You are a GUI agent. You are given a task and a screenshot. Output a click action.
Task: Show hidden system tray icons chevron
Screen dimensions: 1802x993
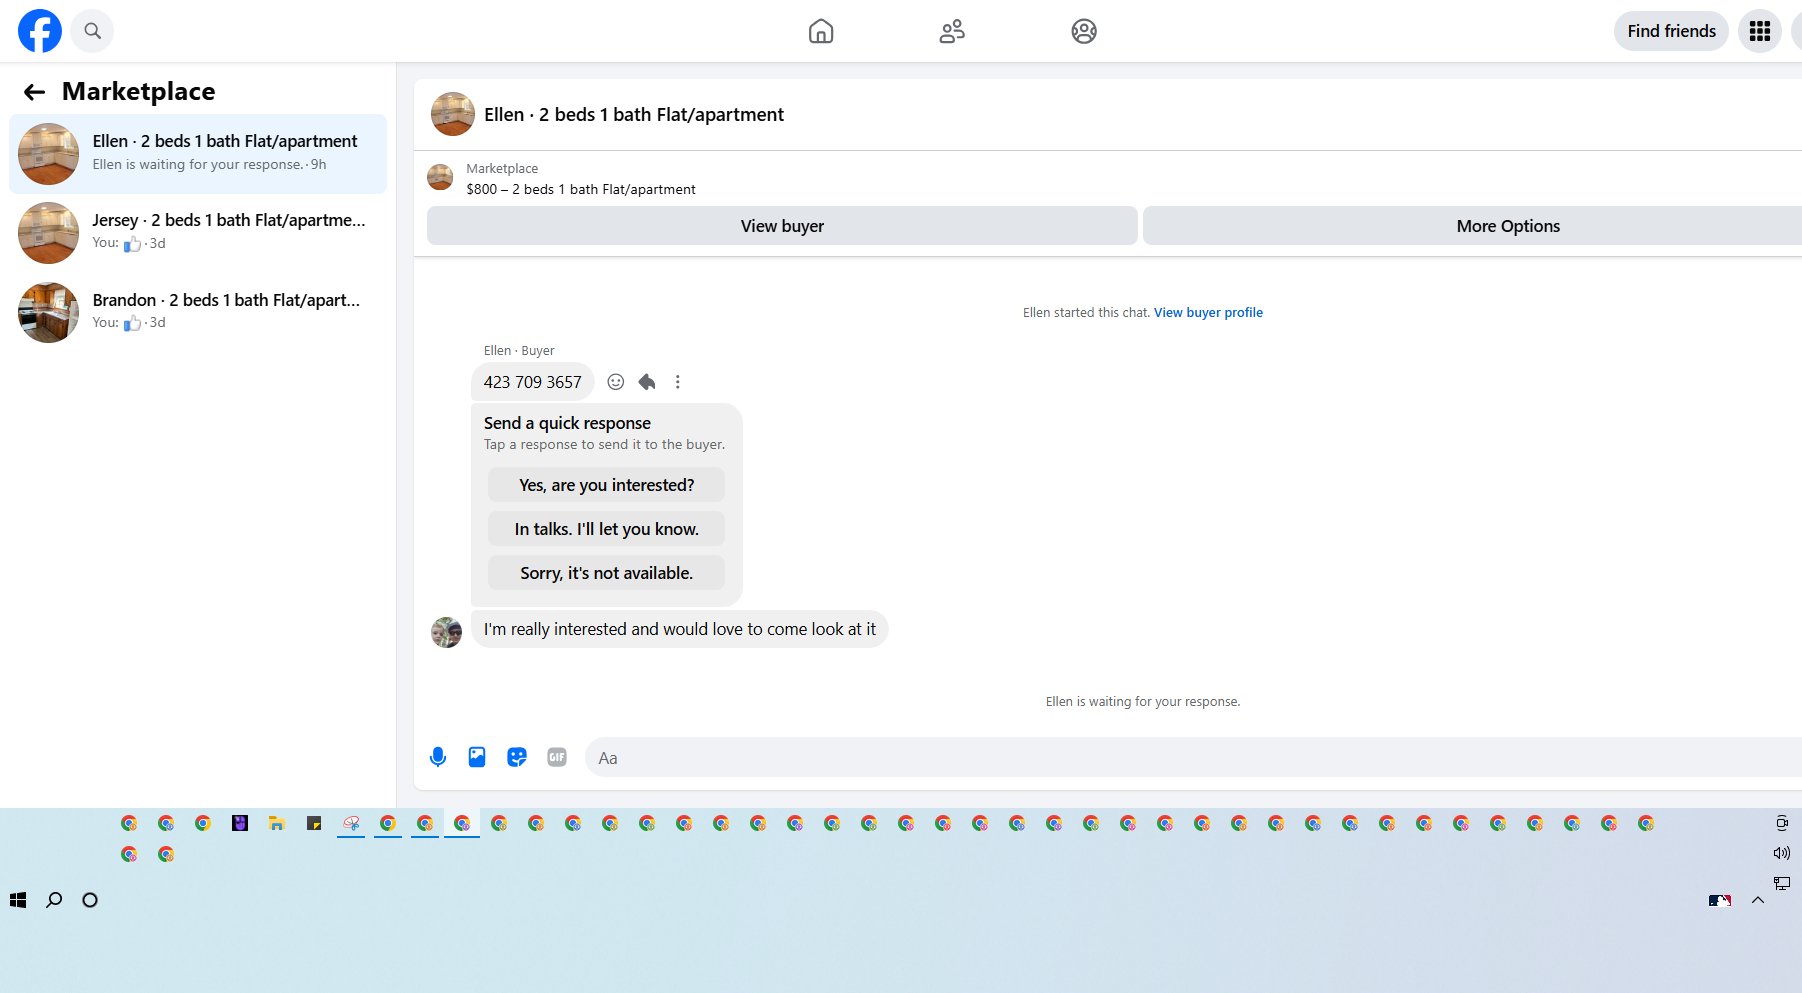point(1758,900)
